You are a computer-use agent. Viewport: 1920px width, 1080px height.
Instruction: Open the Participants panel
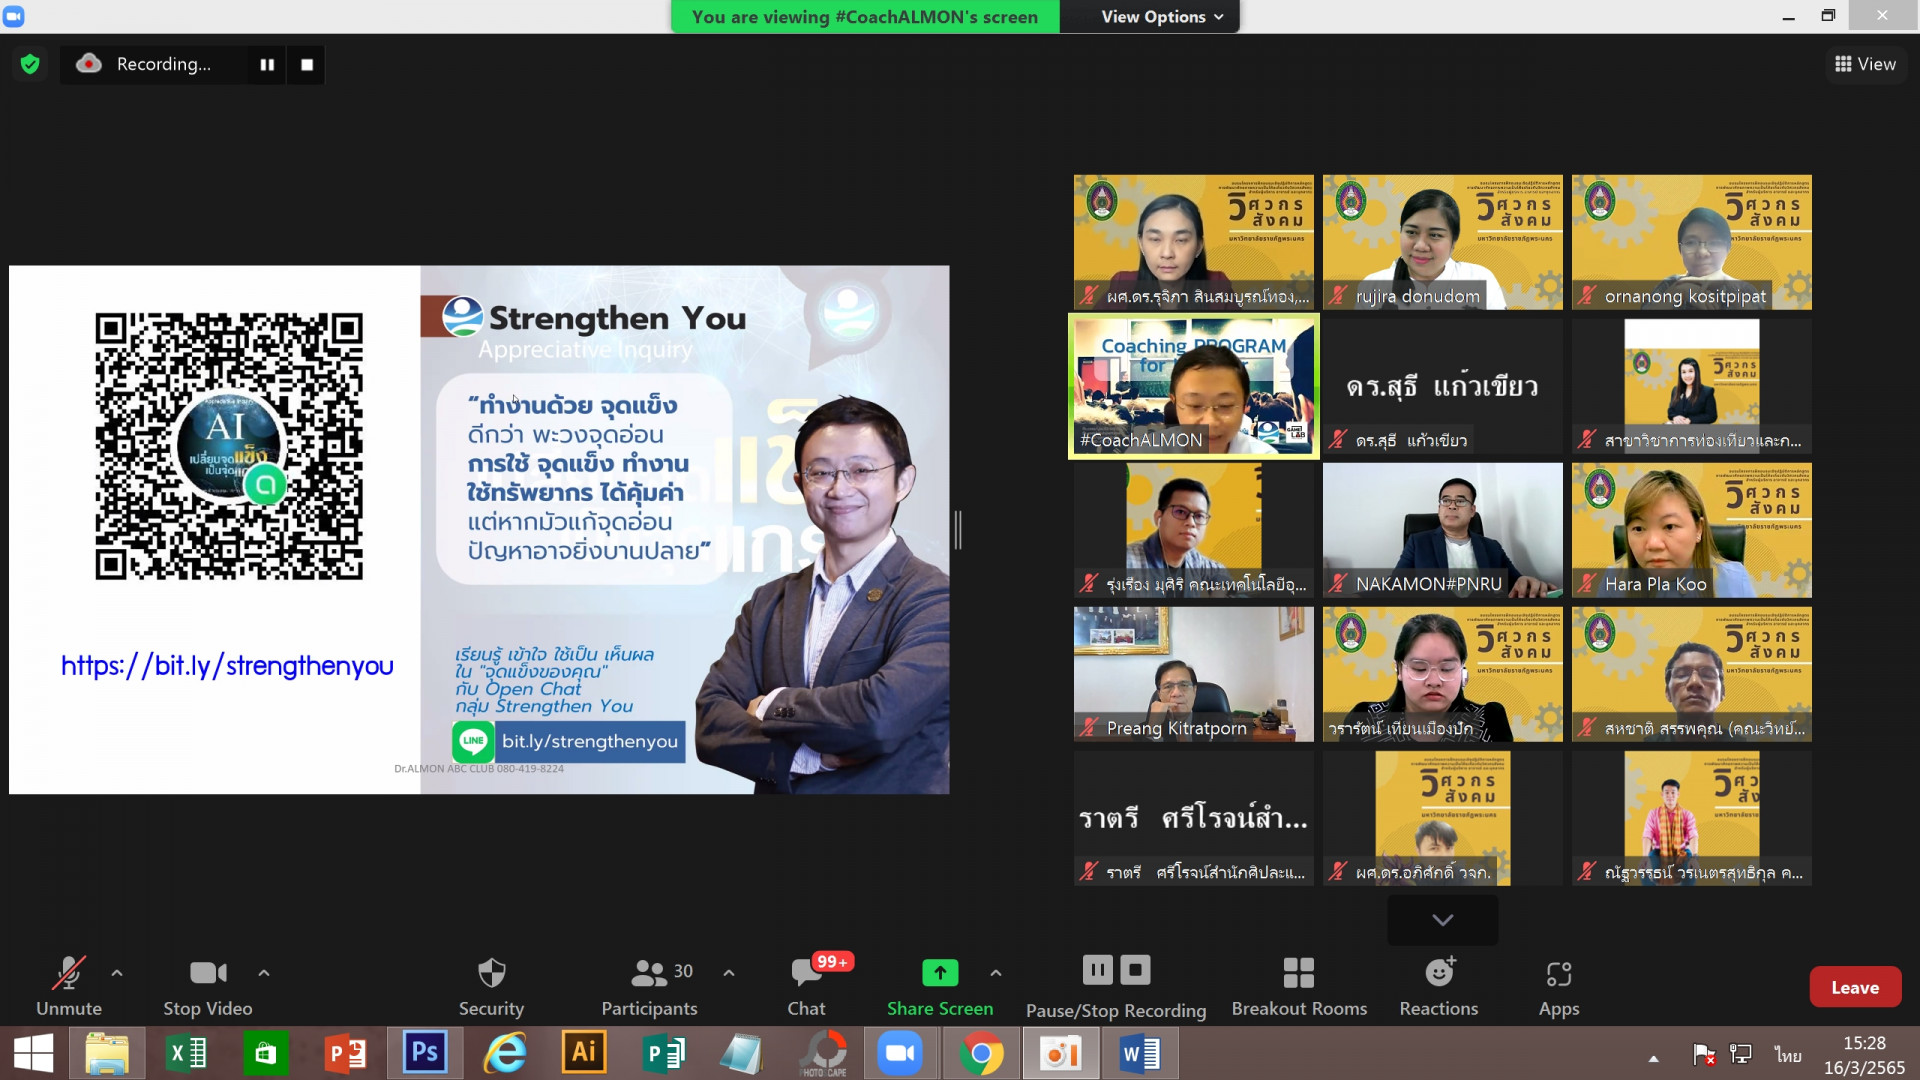(x=650, y=986)
